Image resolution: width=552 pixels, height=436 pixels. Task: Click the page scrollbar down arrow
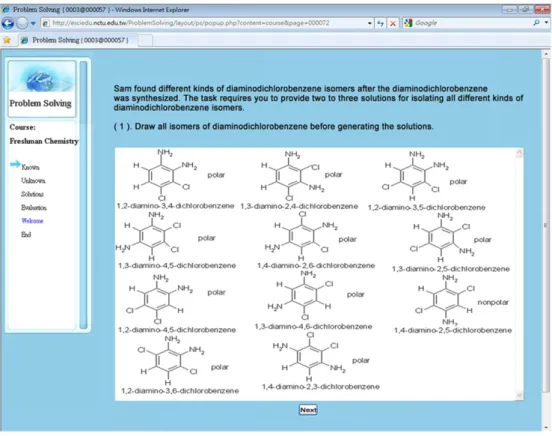(x=546, y=428)
